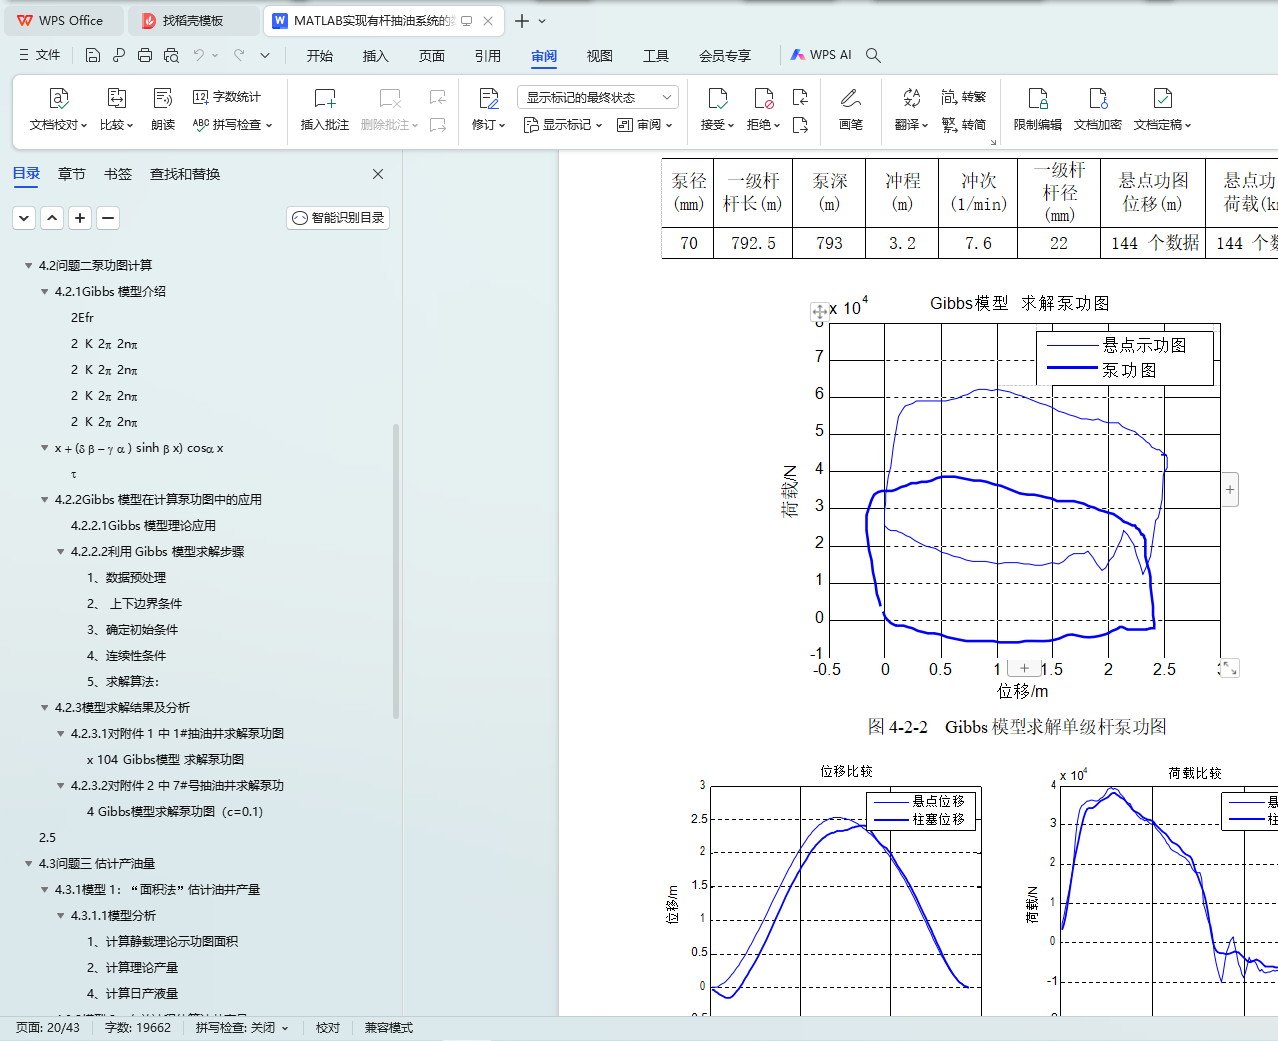Click the 智能识别目录 button
Viewport: 1278px width, 1041px height.
click(338, 218)
